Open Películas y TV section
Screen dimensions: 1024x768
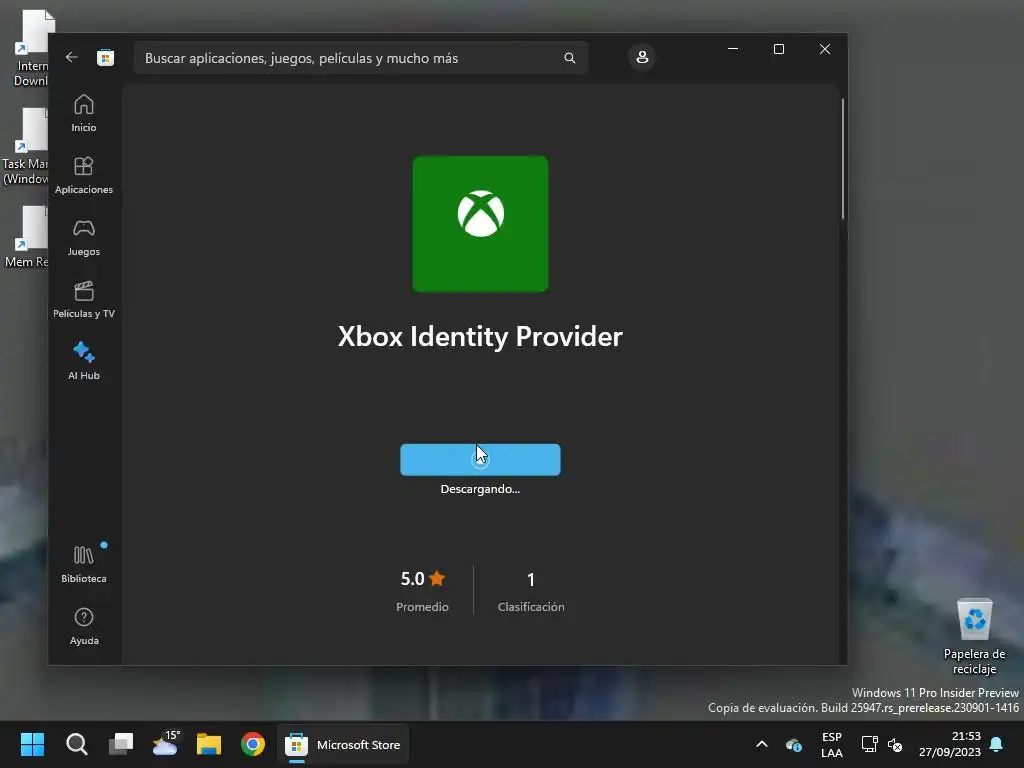(84, 300)
